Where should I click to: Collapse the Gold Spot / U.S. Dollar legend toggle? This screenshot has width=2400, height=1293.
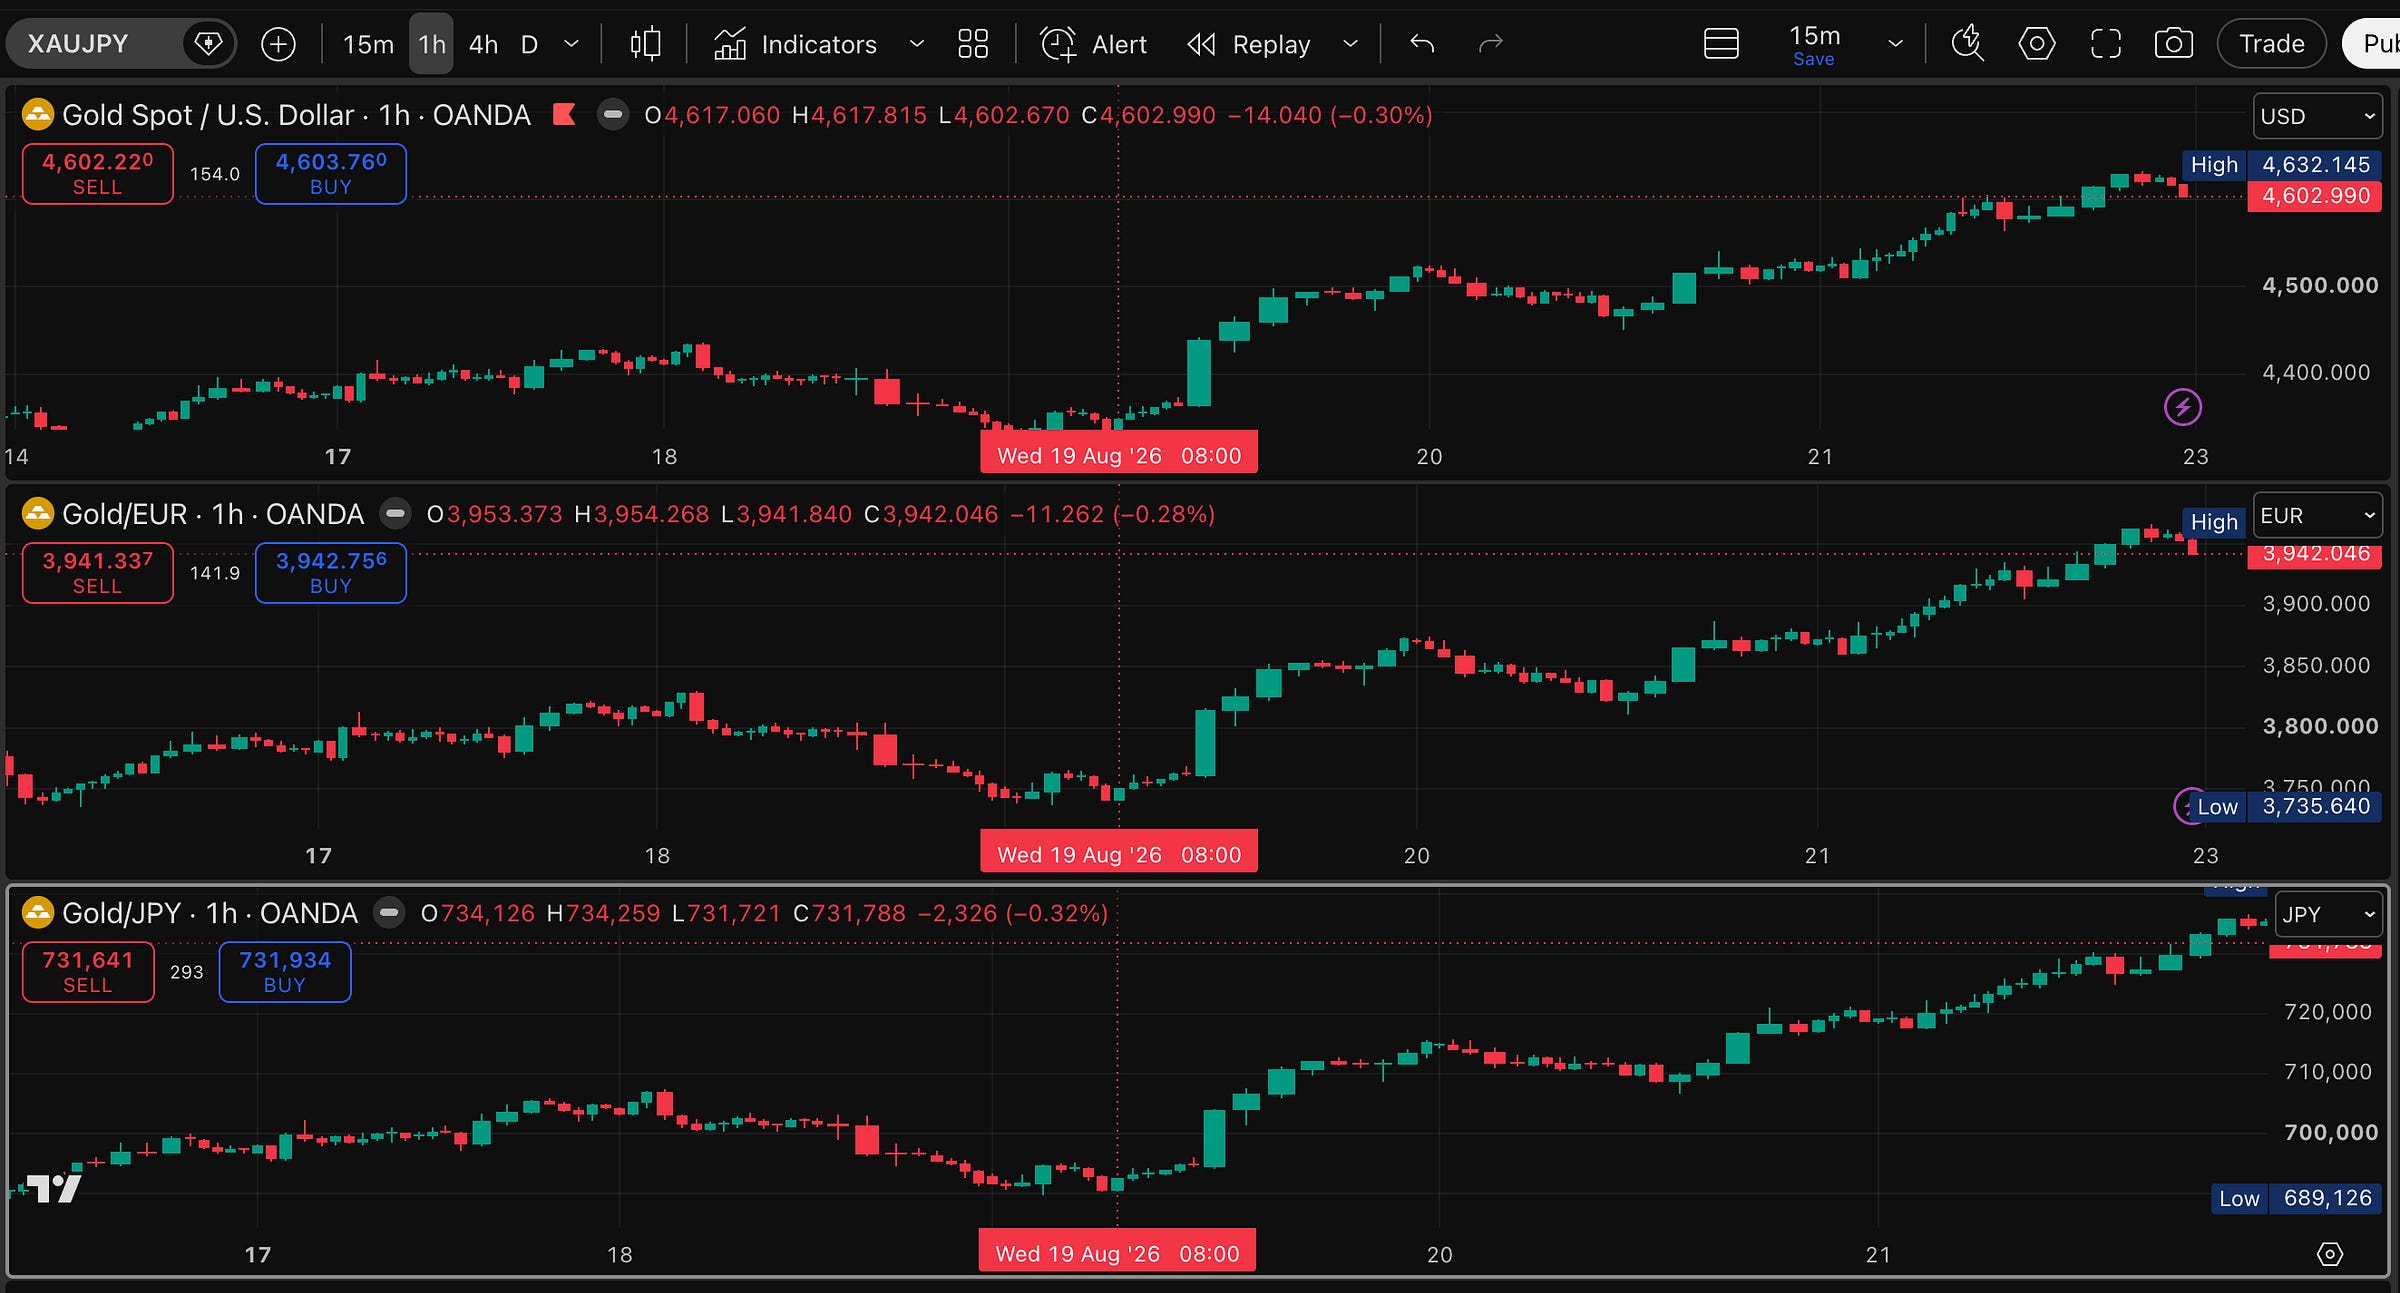pyautogui.click(x=612, y=115)
